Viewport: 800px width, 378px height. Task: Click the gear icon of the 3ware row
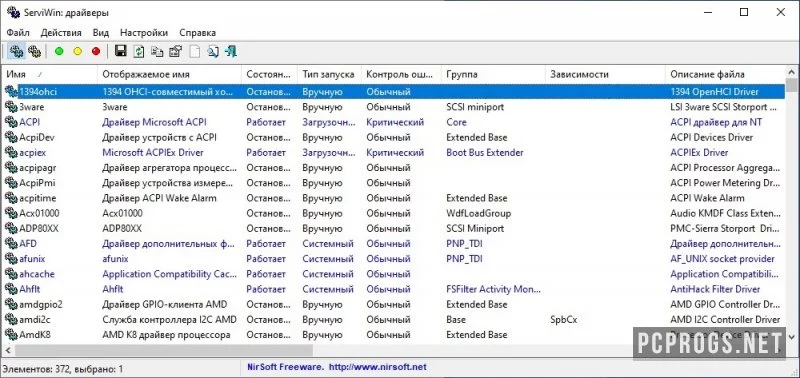[11, 107]
